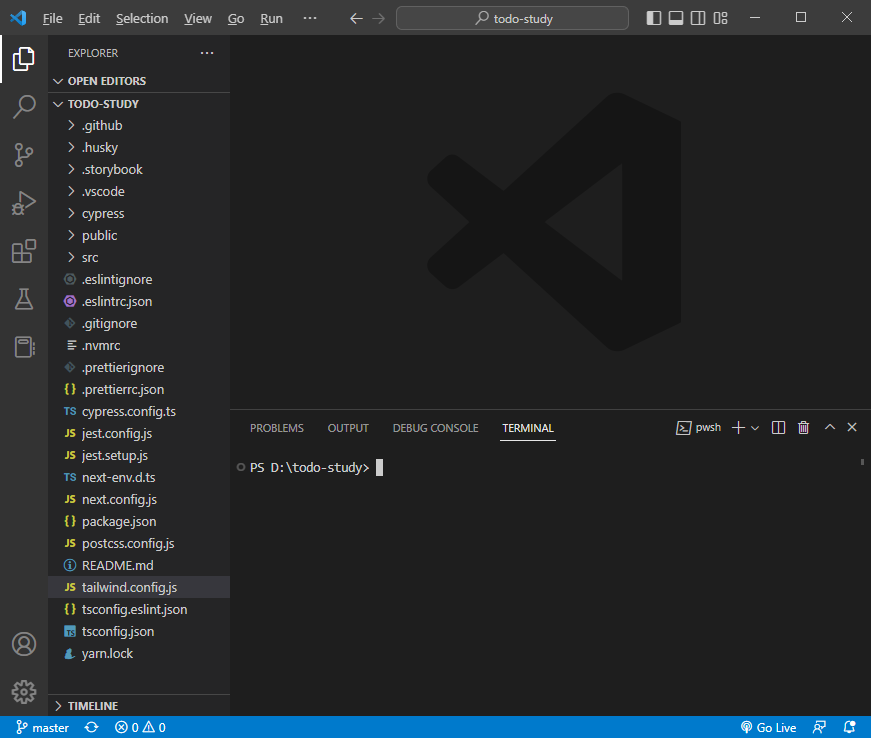Image resolution: width=871 pixels, height=738 pixels.
Task: Open the master branch selector
Action: [42, 727]
